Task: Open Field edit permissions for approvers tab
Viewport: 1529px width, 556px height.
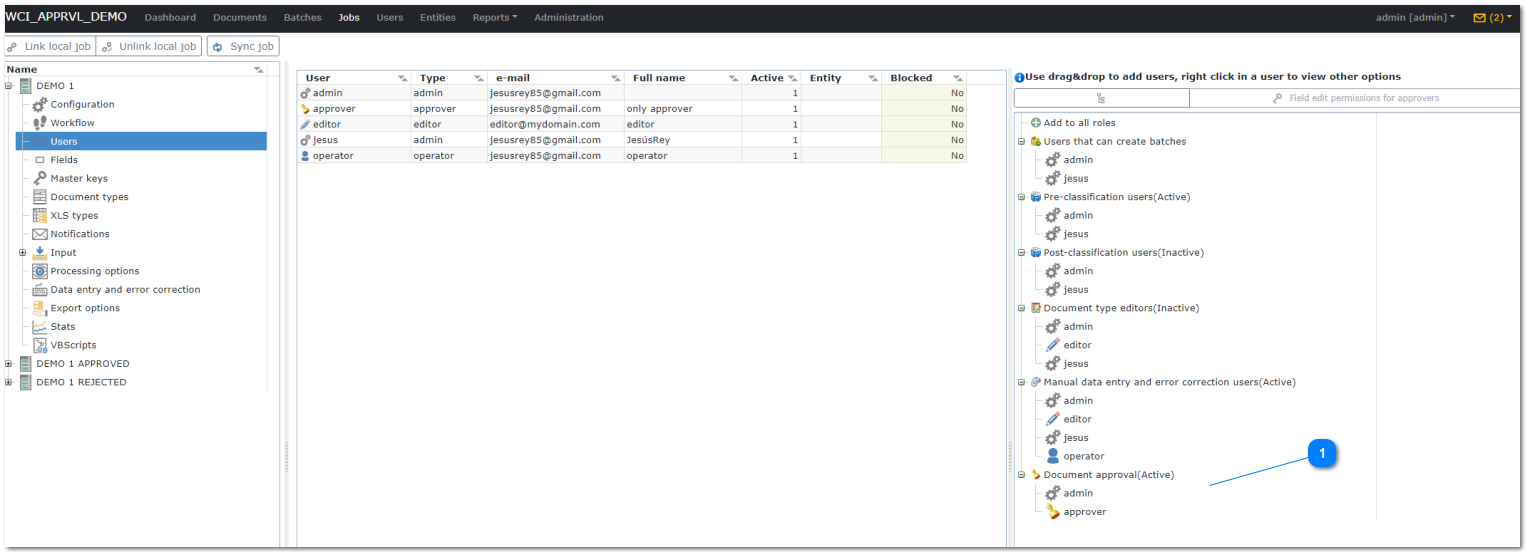Action: pos(1354,98)
